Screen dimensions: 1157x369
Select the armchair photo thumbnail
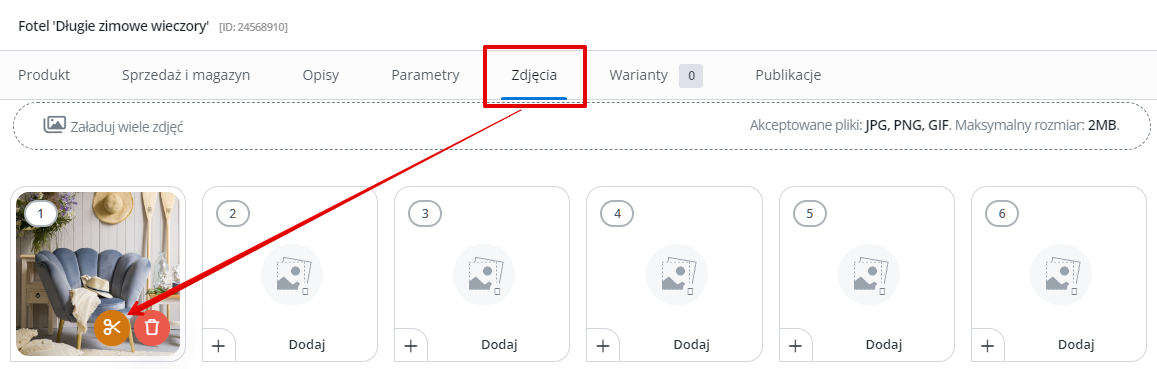pos(98,274)
